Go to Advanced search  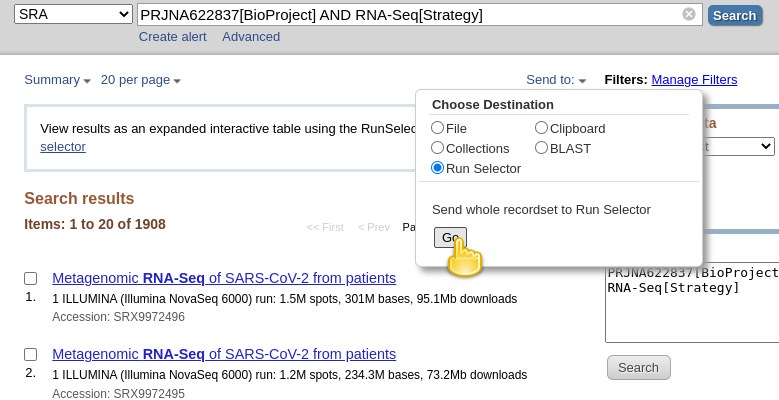click(x=251, y=36)
